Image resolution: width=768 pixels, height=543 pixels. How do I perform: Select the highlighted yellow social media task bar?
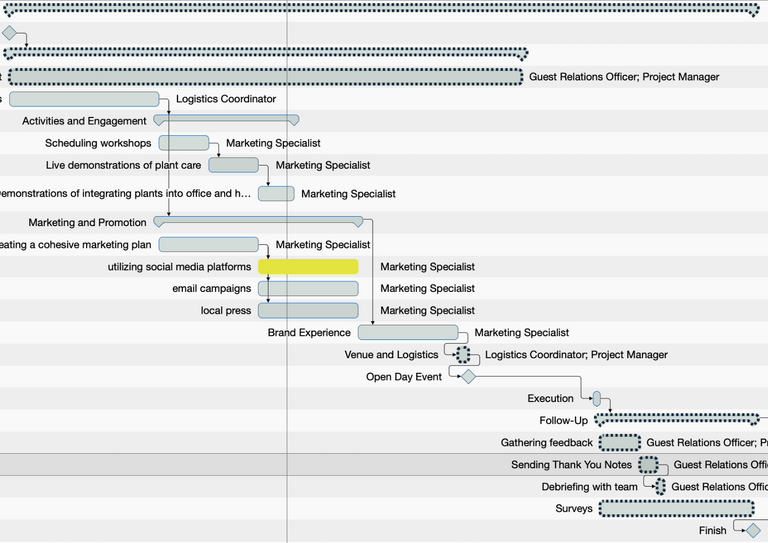308,267
